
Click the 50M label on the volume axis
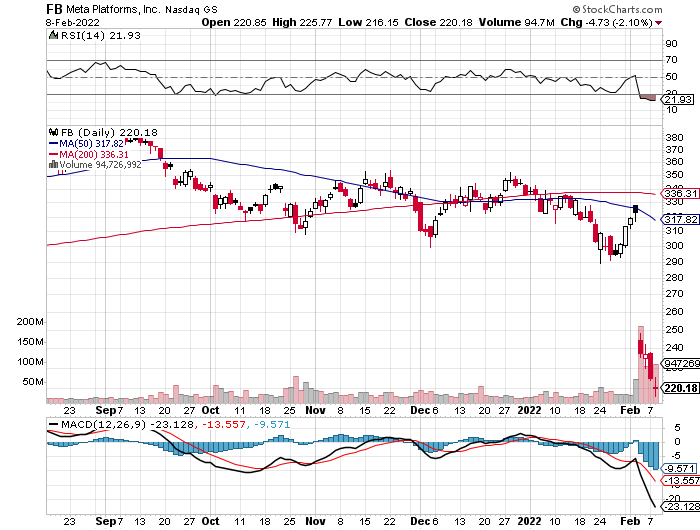pyautogui.click(x=33, y=382)
